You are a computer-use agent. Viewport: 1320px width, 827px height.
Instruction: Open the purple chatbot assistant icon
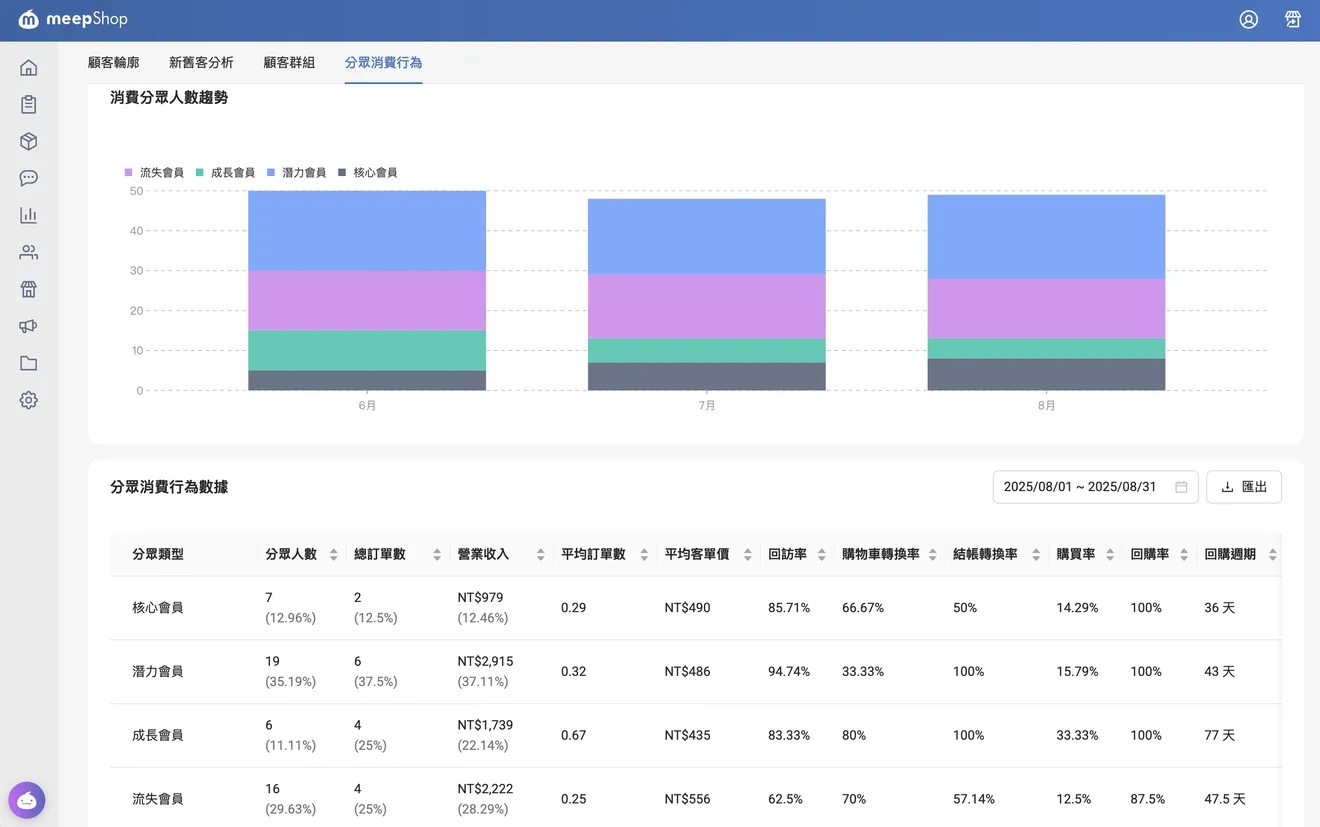coord(27,800)
